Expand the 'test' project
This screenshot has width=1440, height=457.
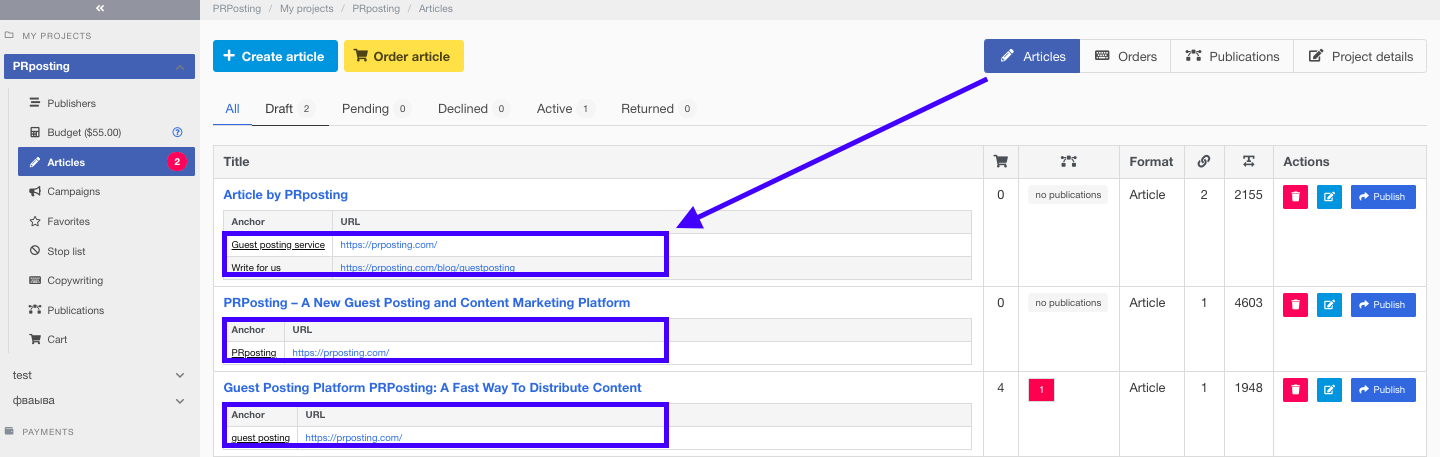pyautogui.click(x=180, y=375)
